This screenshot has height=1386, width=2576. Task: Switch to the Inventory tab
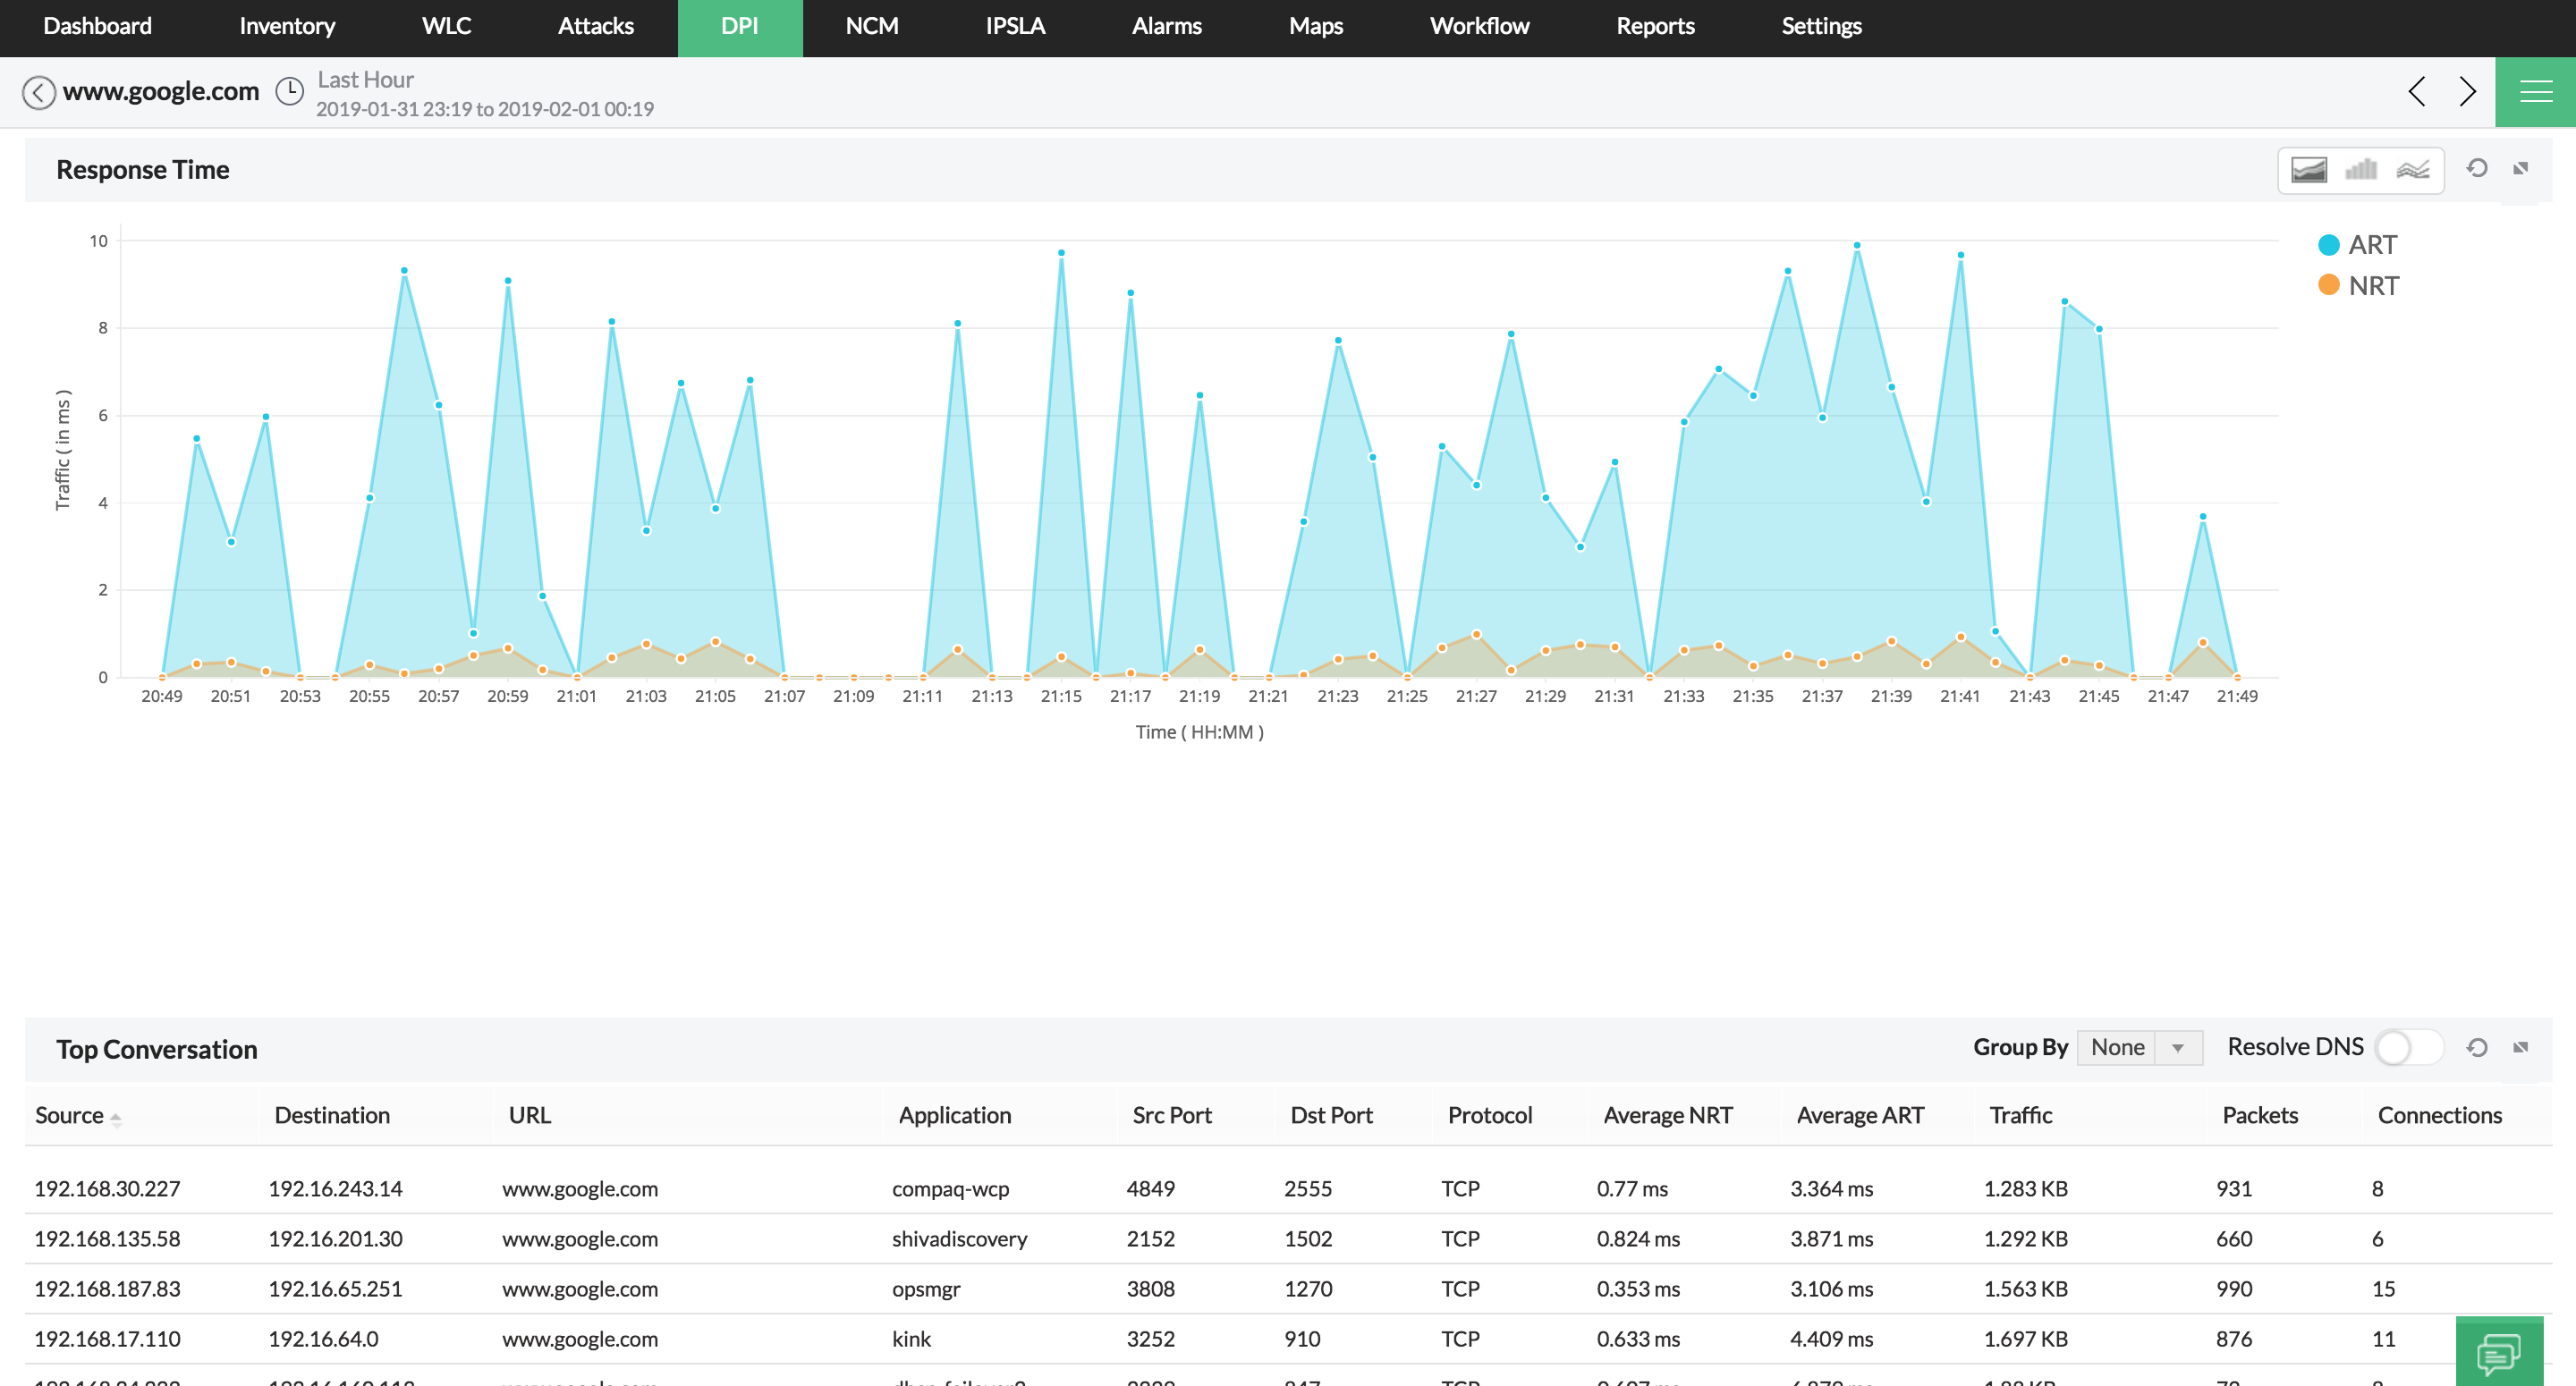coord(287,27)
